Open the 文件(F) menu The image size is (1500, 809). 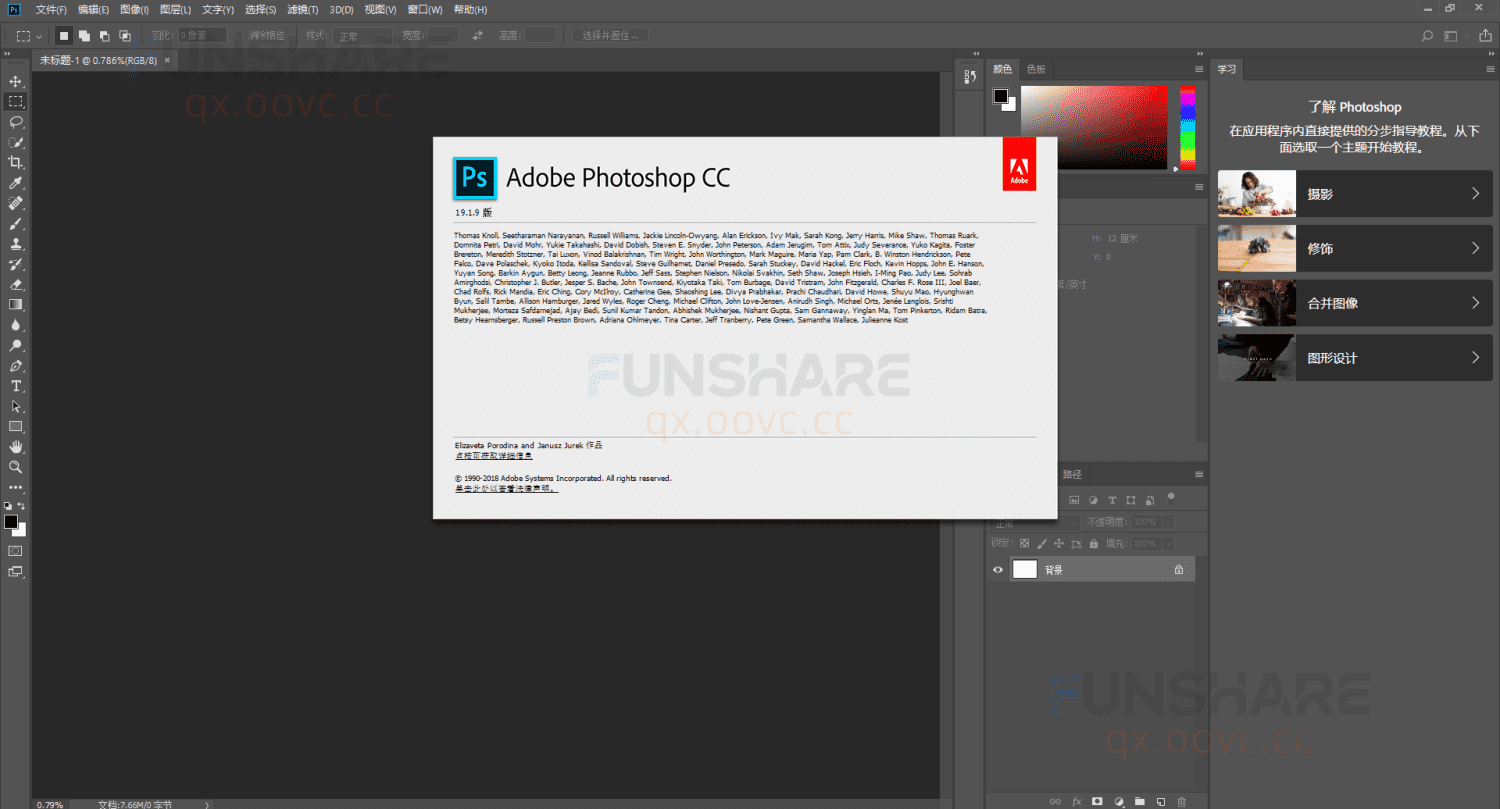[x=51, y=9]
